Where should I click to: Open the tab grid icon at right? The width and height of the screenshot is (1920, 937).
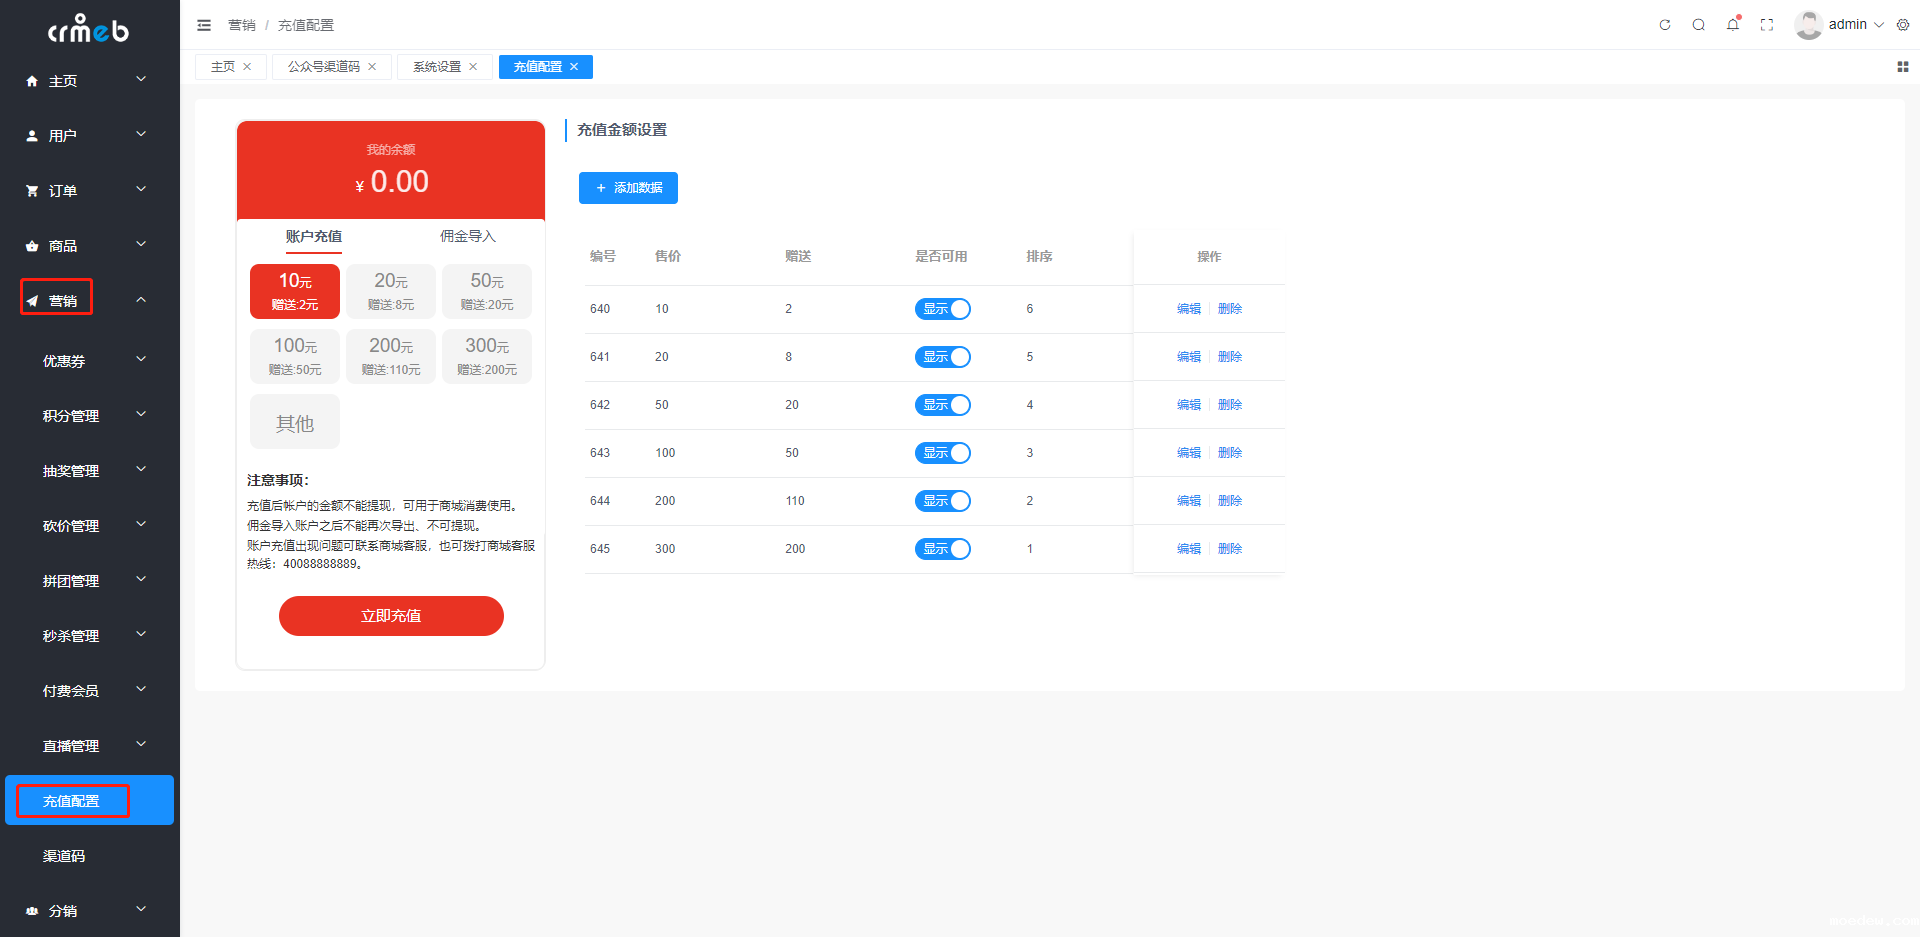[x=1903, y=67]
